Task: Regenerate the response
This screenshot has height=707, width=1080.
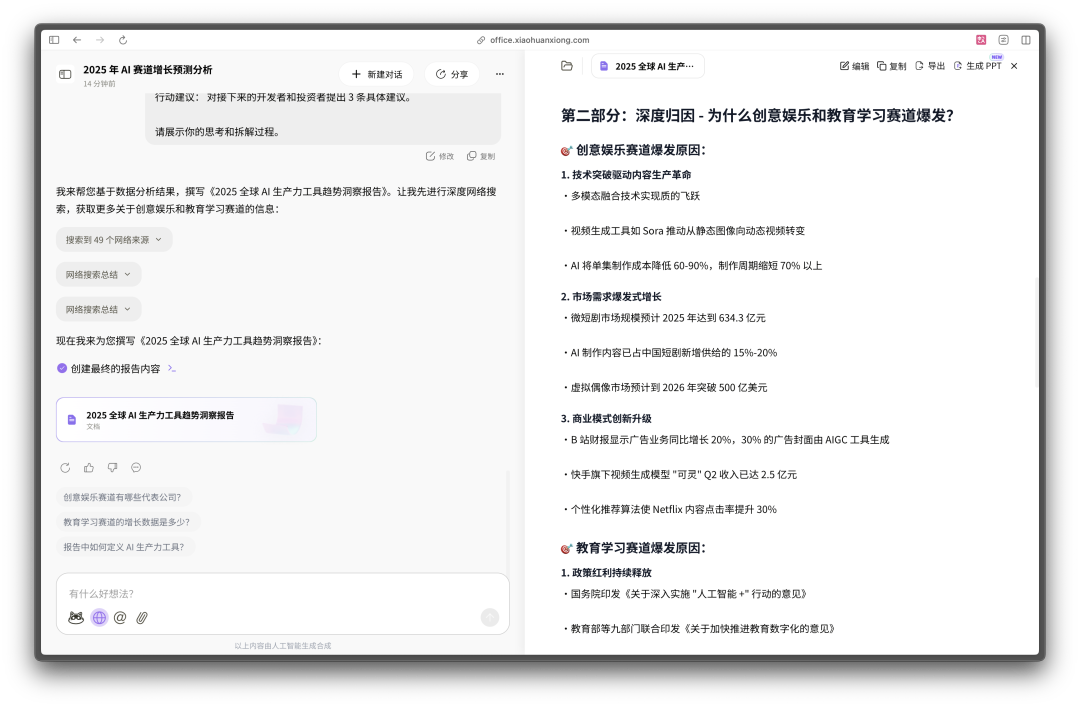Action: tap(65, 468)
